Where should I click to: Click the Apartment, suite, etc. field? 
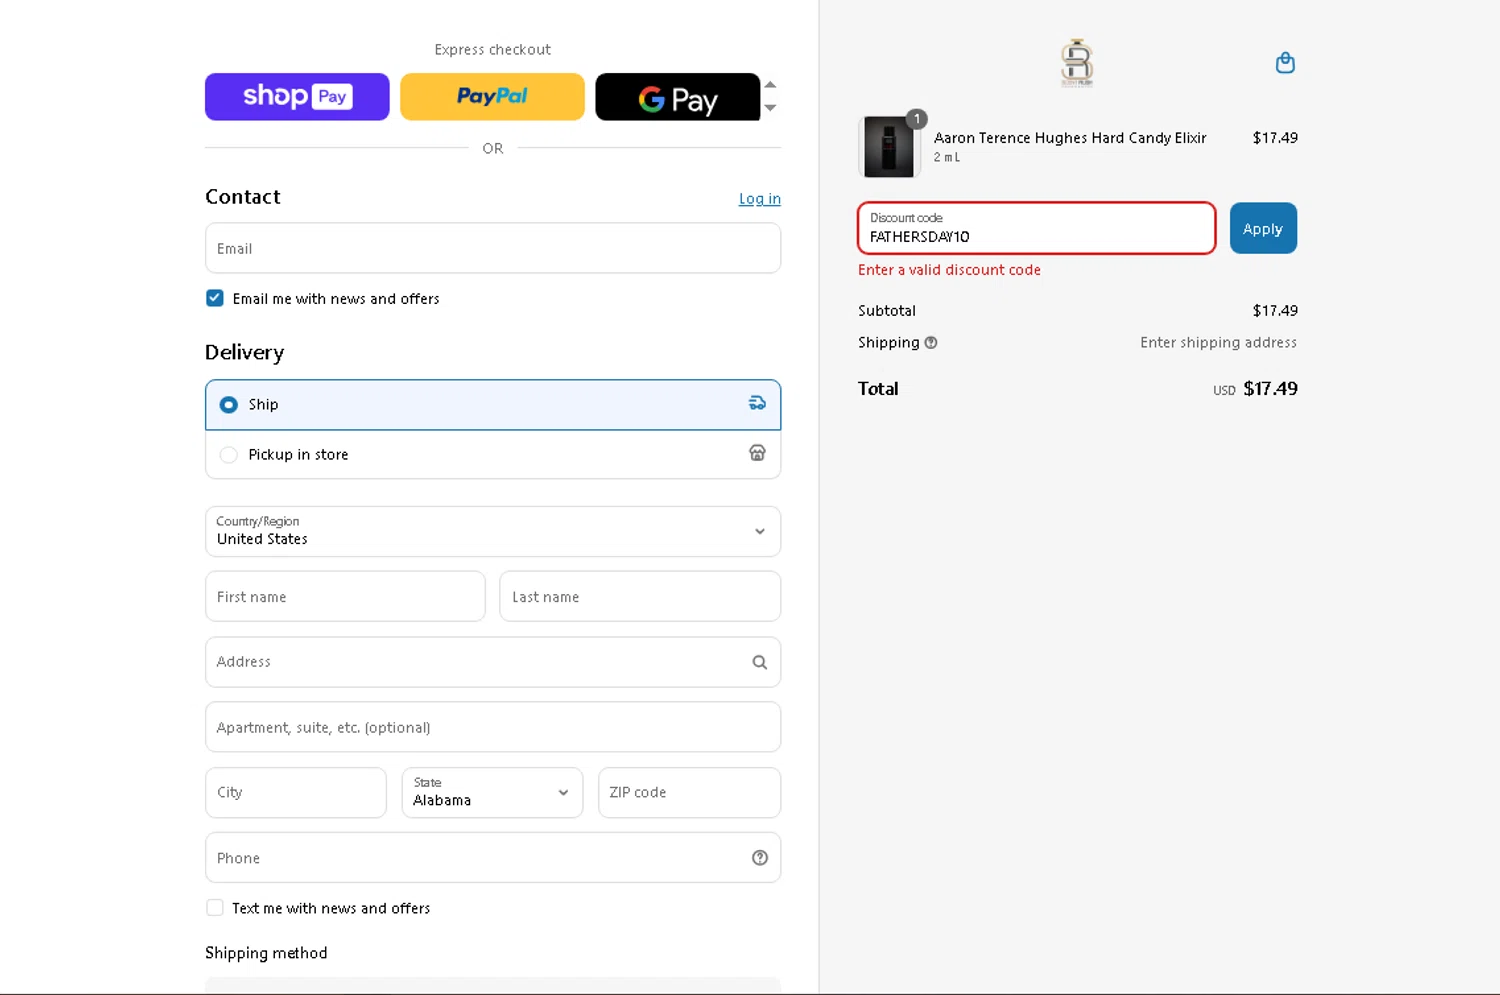tap(492, 727)
